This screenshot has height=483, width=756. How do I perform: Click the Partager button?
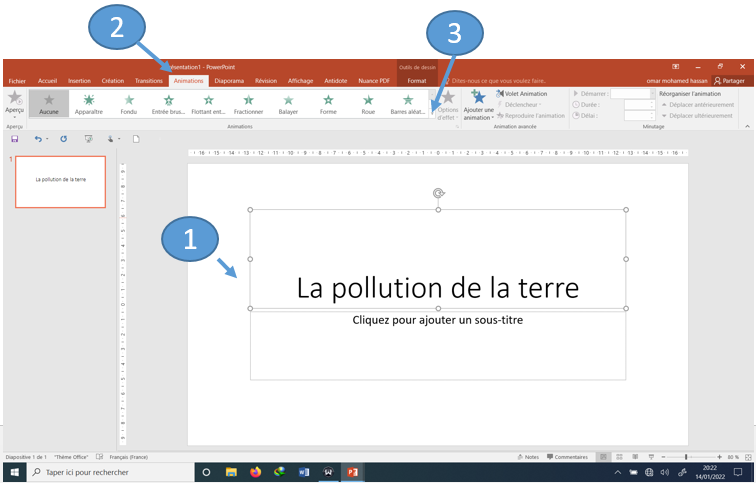coord(729,81)
